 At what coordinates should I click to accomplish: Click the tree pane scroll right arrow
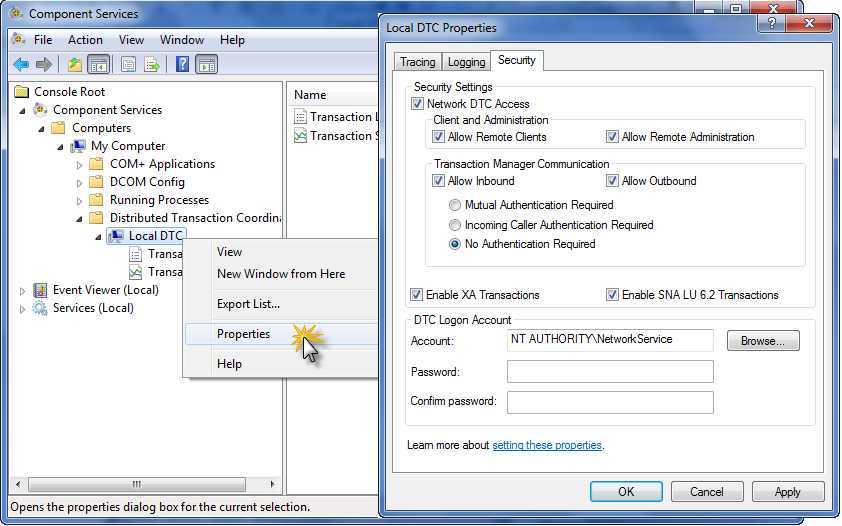(272, 484)
